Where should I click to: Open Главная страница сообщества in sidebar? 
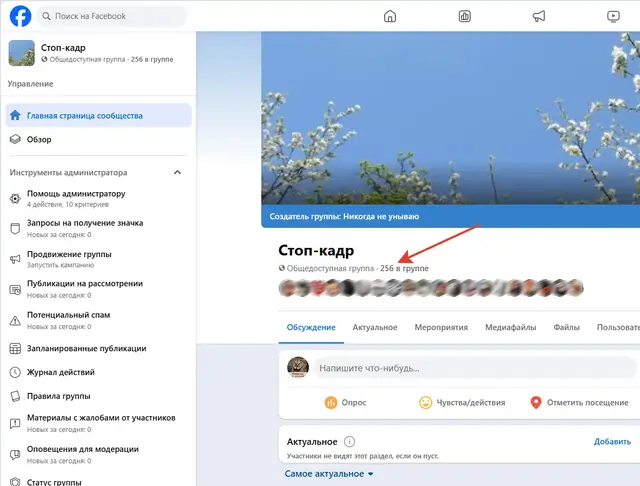(x=98, y=115)
